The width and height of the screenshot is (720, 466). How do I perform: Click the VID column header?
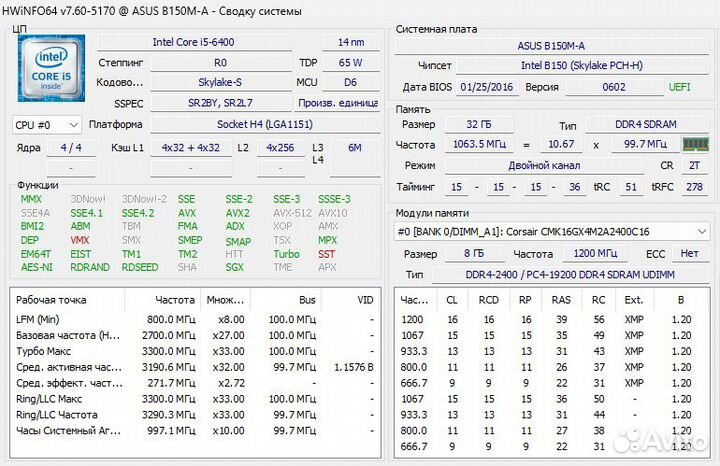tap(351, 300)
